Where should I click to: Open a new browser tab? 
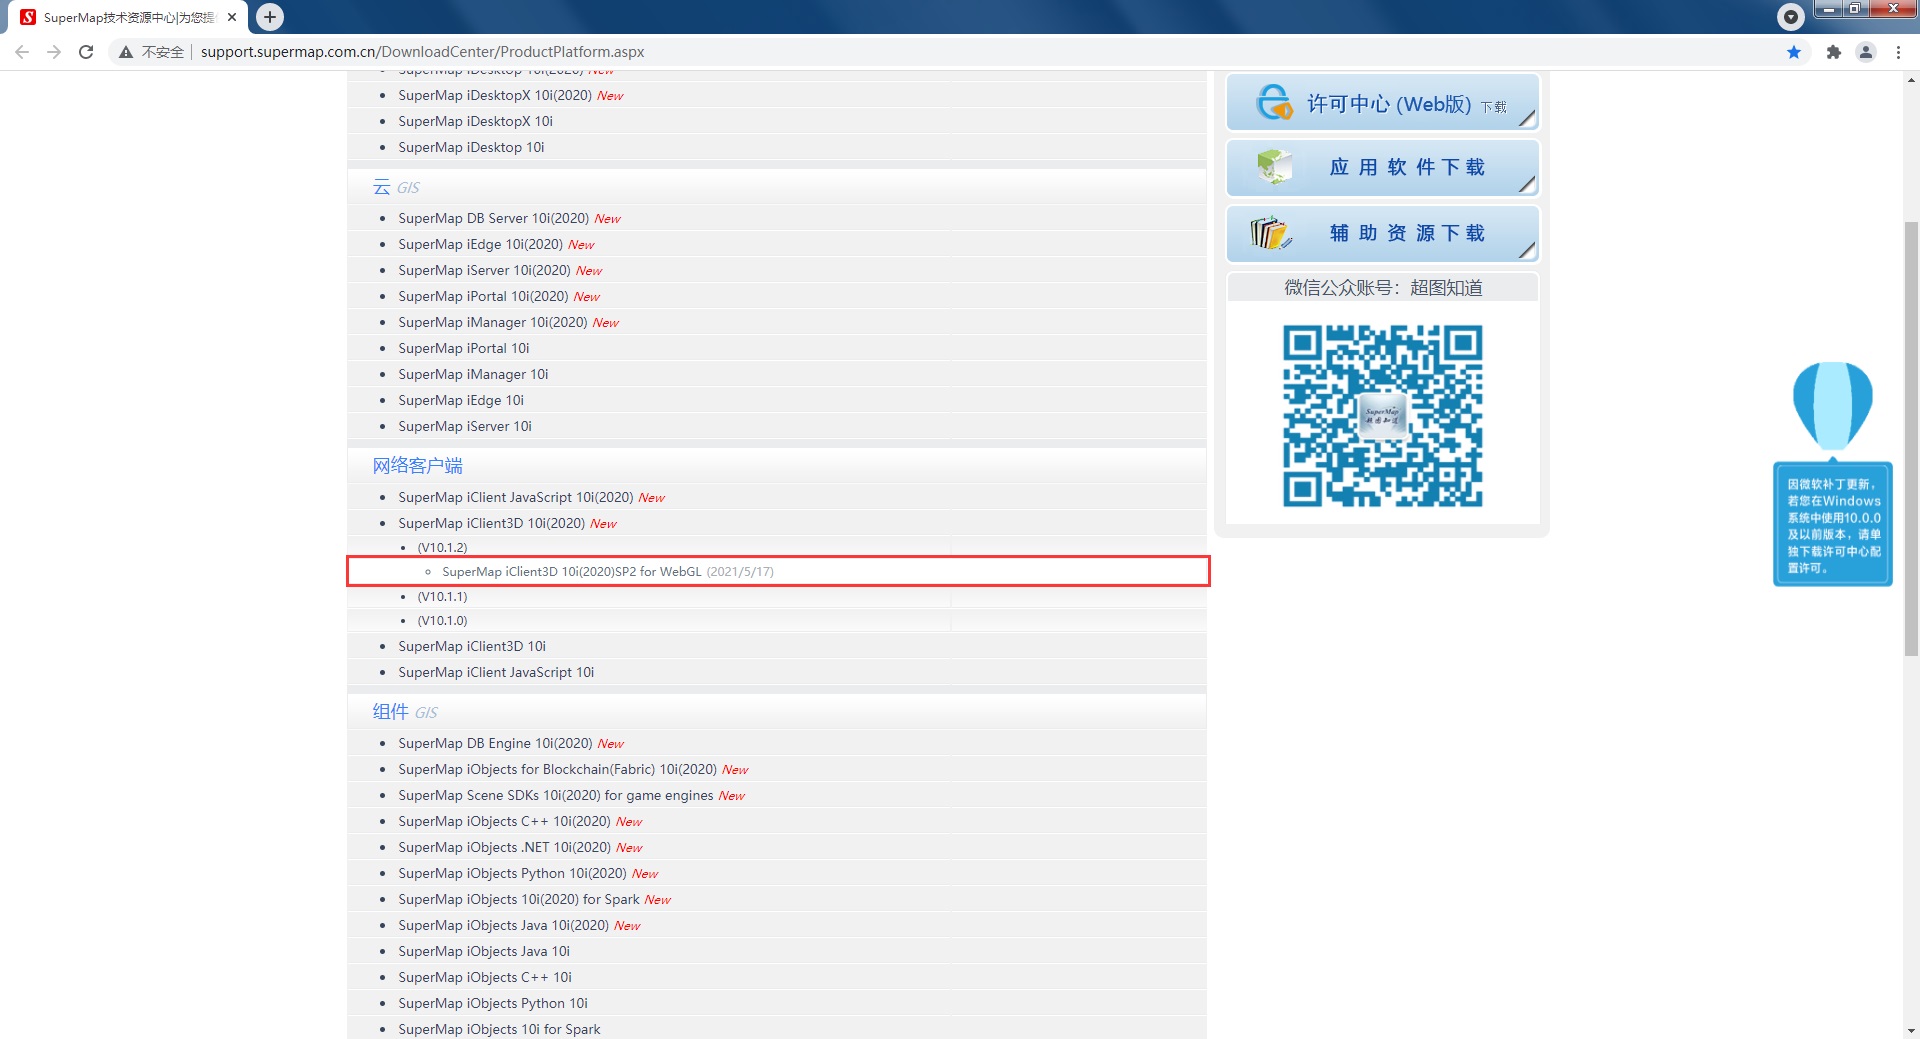click(270, 17)
